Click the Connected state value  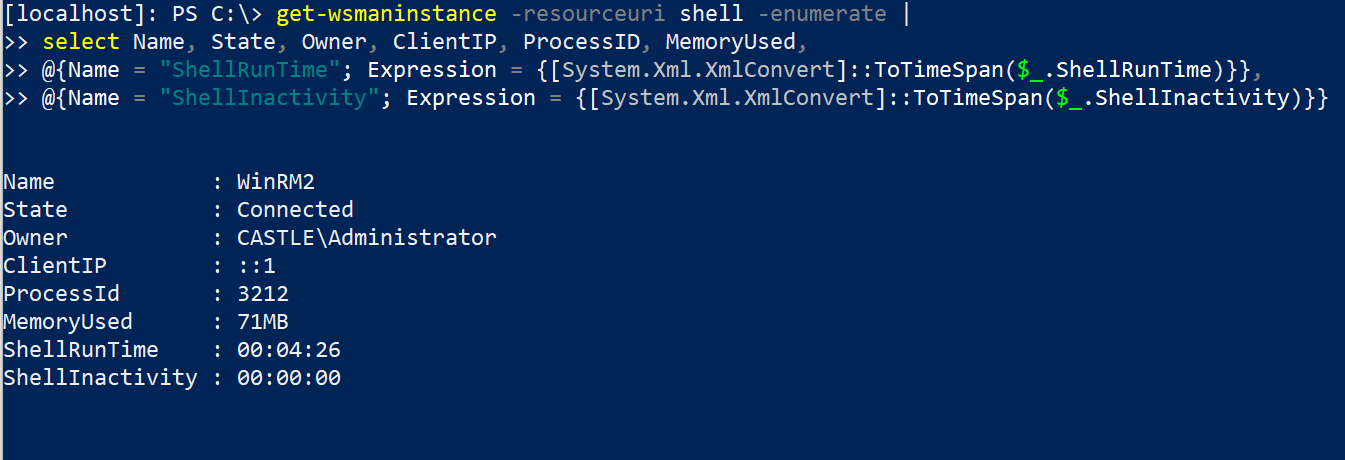click(295, 210)
